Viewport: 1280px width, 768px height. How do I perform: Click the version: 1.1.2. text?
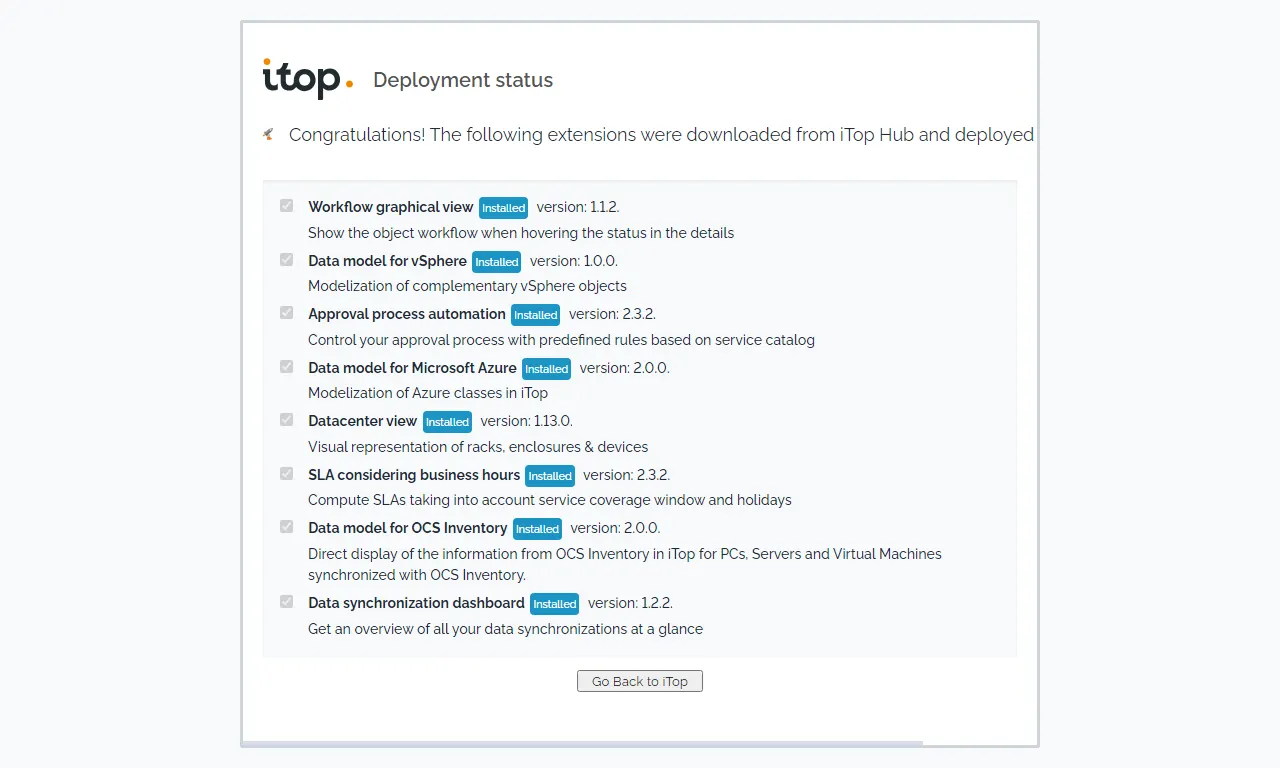coord(578,207)
